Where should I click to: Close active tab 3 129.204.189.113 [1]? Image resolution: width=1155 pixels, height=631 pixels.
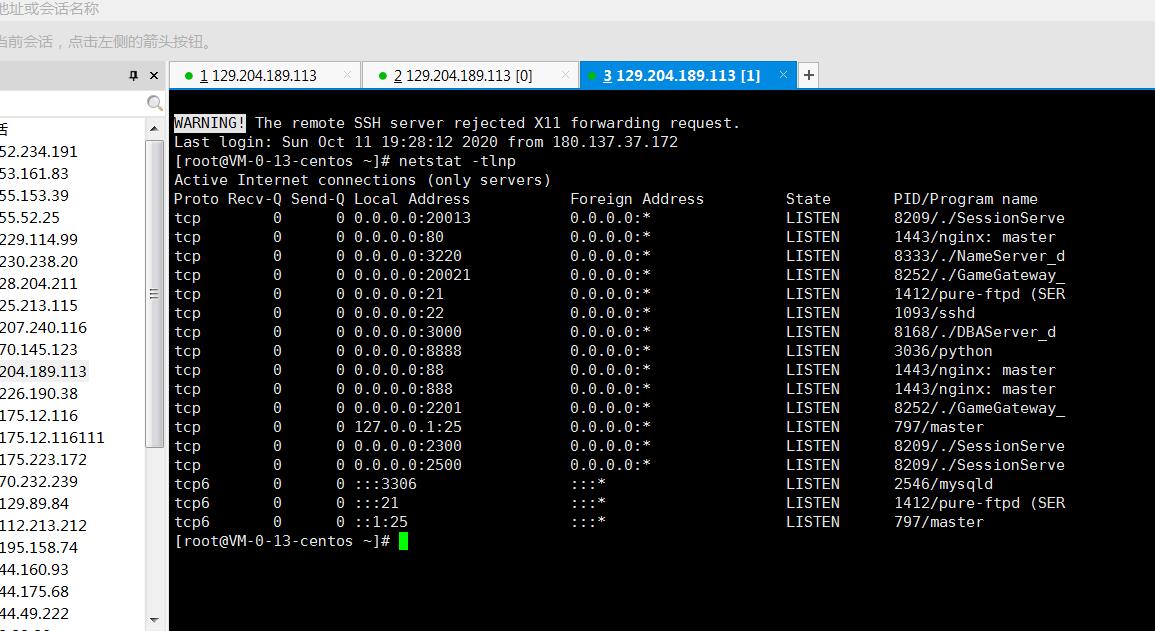783,75
